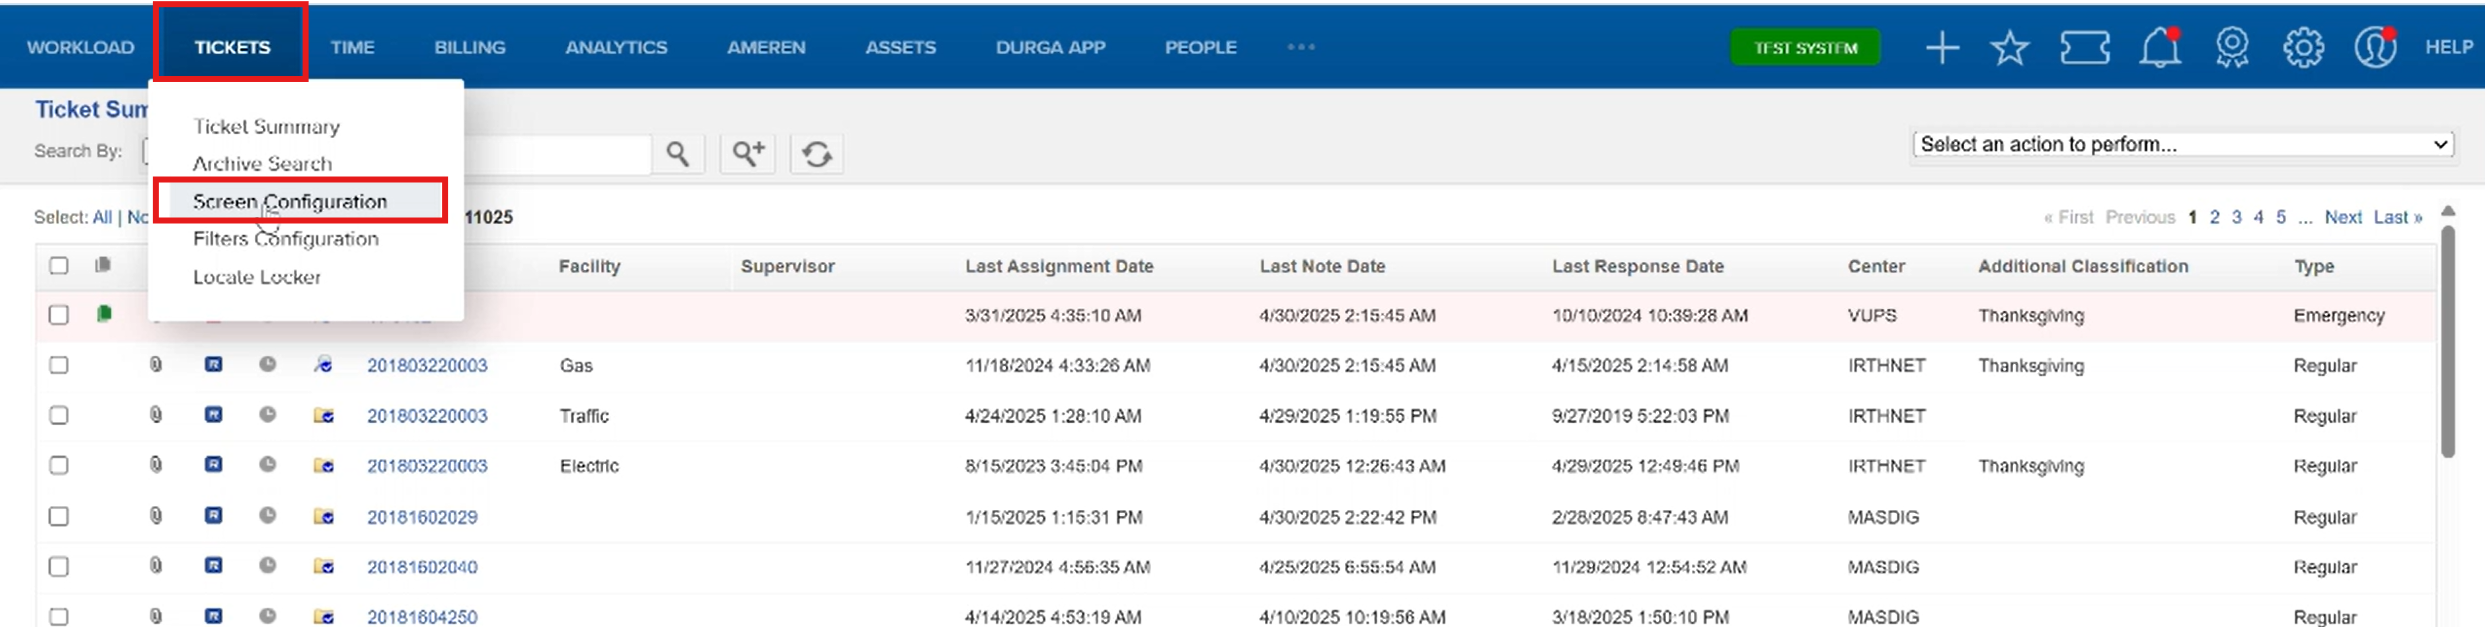Open the DURGA APP menu
Screen dimensions: 2485x627
tap(1051, 47)
